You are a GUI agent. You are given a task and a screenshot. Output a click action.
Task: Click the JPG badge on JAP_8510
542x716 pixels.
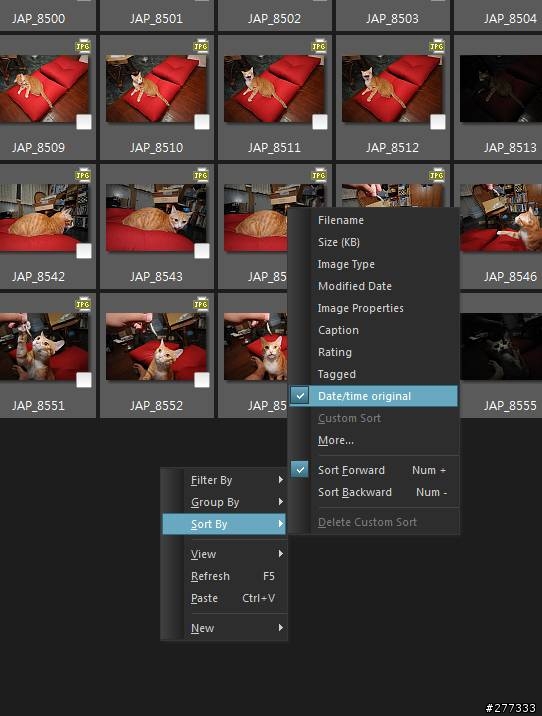[201, 47]
